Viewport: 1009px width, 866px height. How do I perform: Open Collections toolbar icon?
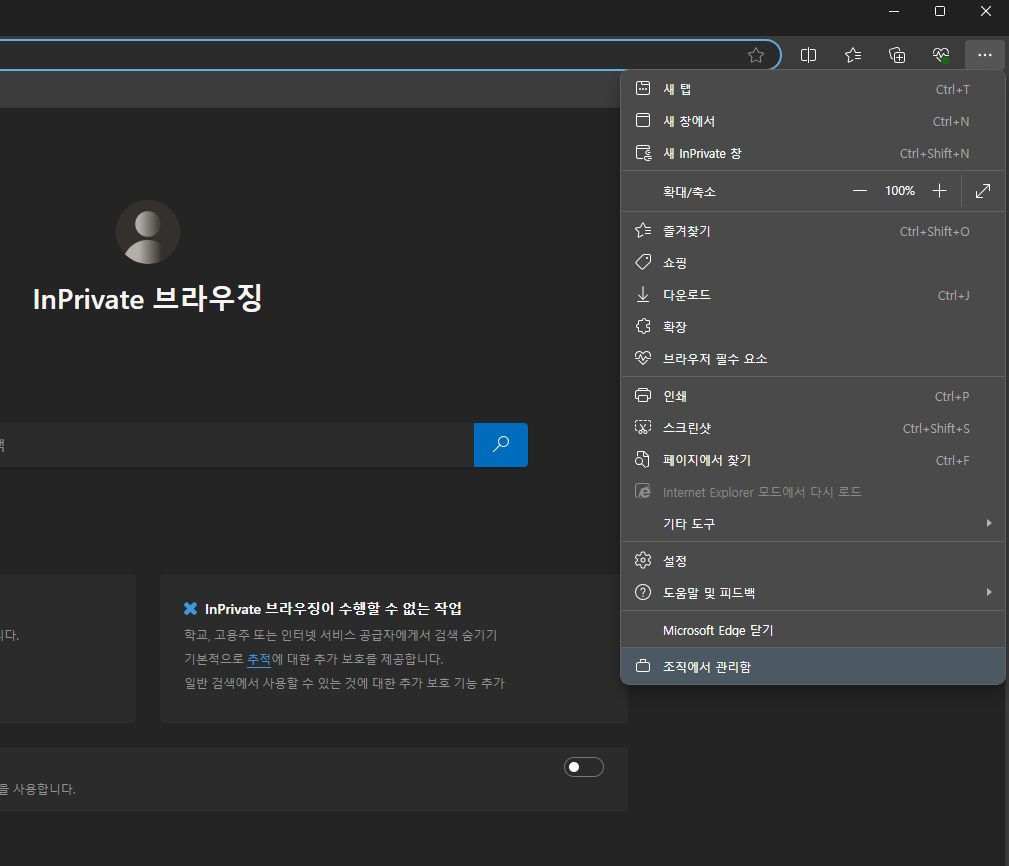pyautogui.click(x=897, y=55)
